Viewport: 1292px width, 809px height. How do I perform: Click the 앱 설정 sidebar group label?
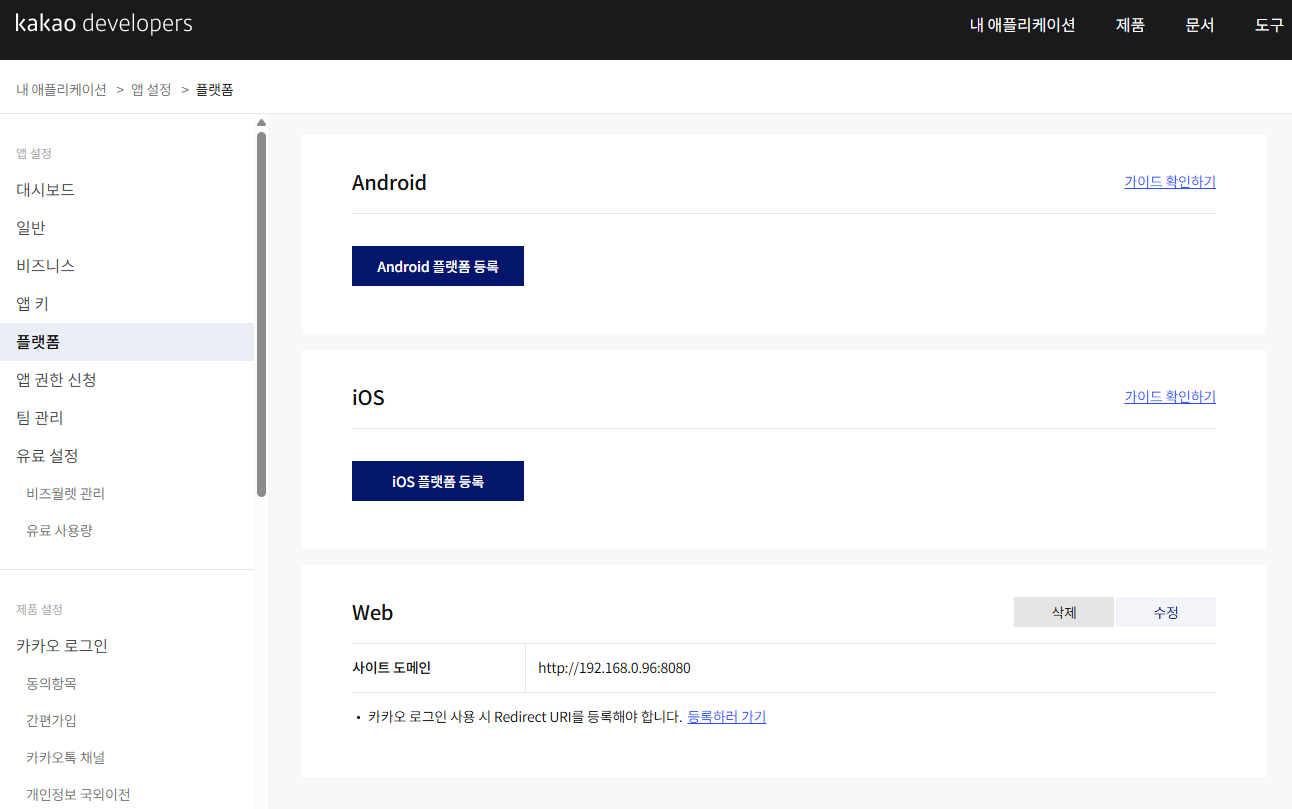tap(34, 154)
